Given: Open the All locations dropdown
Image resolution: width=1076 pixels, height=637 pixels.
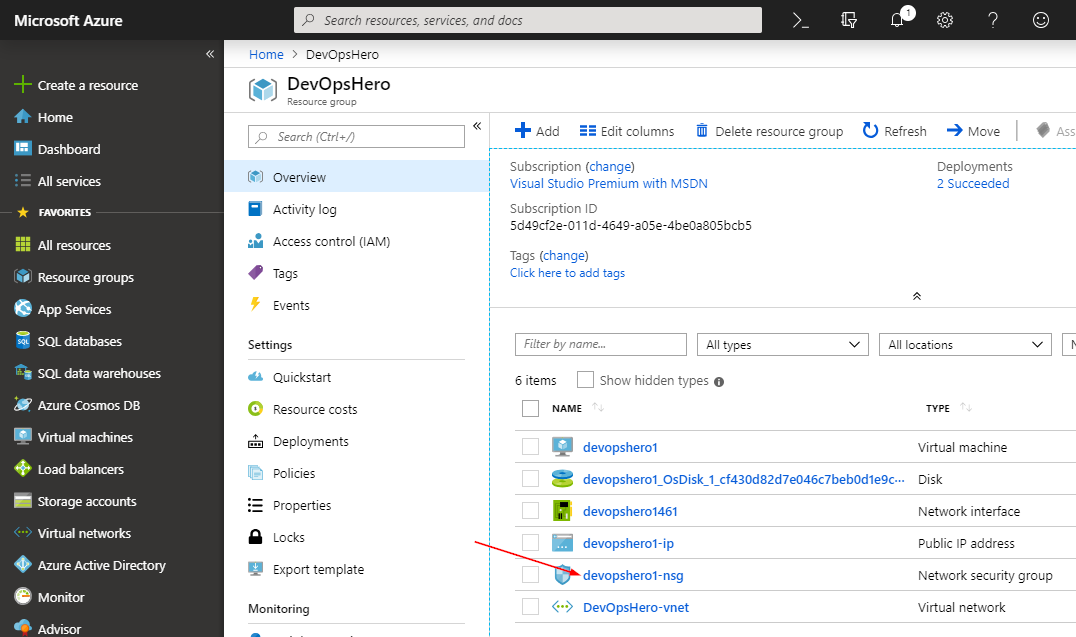Looking at the screenshot, I should pyautogui.click(x=965, y=345).
